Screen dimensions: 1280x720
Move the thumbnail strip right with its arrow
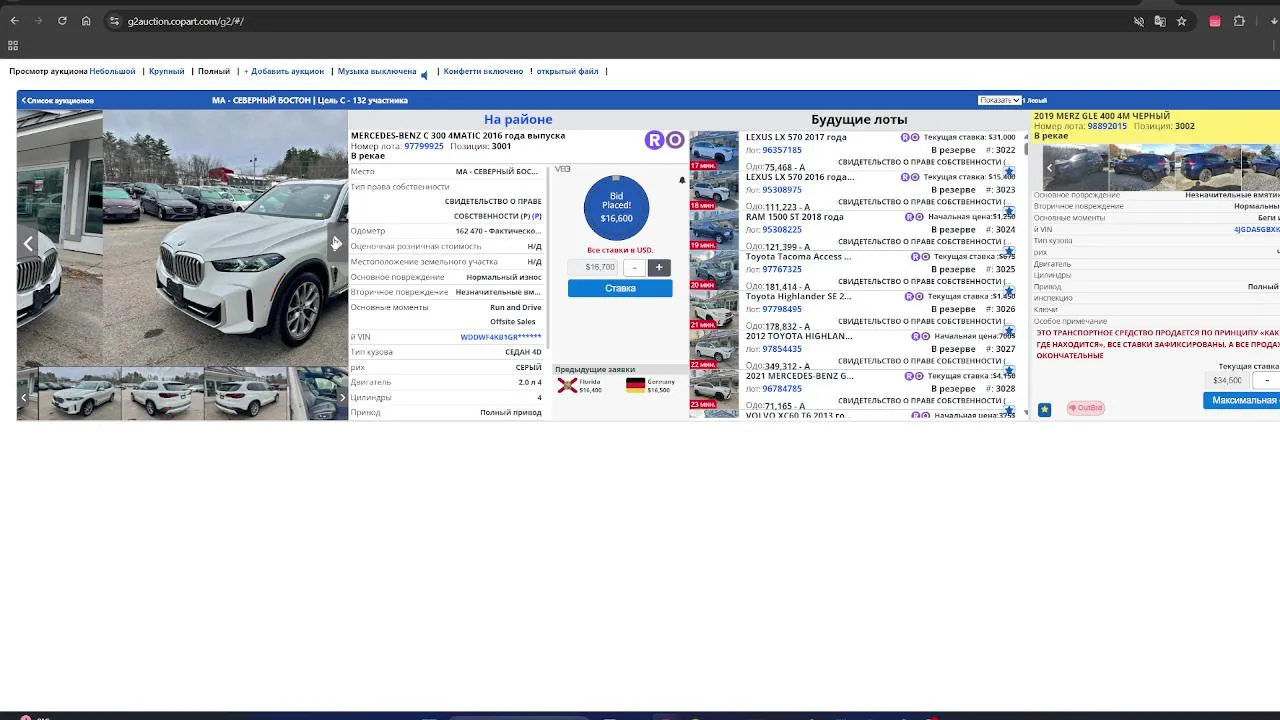342,398
